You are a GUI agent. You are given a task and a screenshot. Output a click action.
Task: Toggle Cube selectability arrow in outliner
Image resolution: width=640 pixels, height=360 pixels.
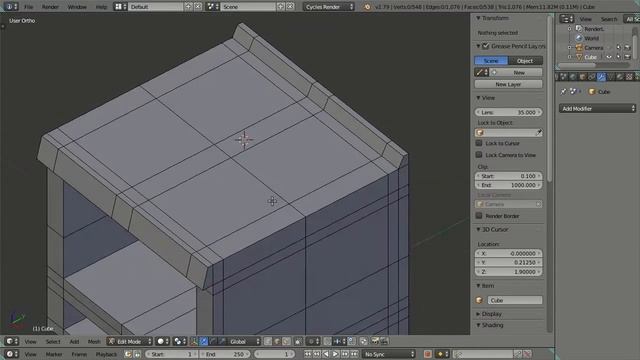point(618,57)
